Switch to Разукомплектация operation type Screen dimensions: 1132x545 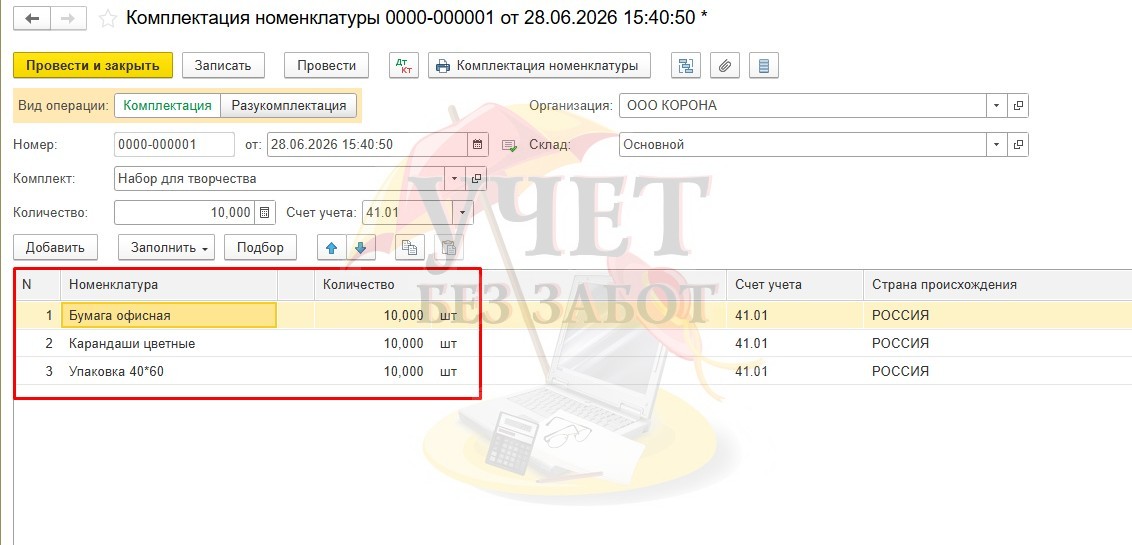[x=288, y=105]
